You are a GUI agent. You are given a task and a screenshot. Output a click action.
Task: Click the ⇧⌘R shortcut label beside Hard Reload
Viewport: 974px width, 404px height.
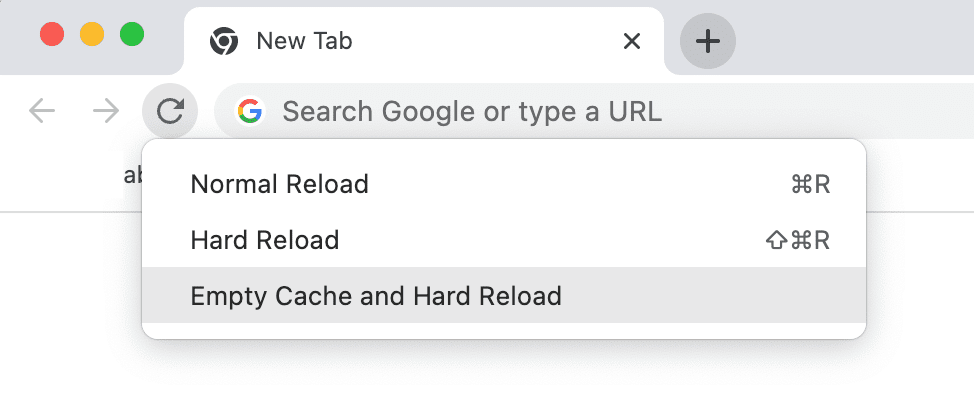click(798, 240)
